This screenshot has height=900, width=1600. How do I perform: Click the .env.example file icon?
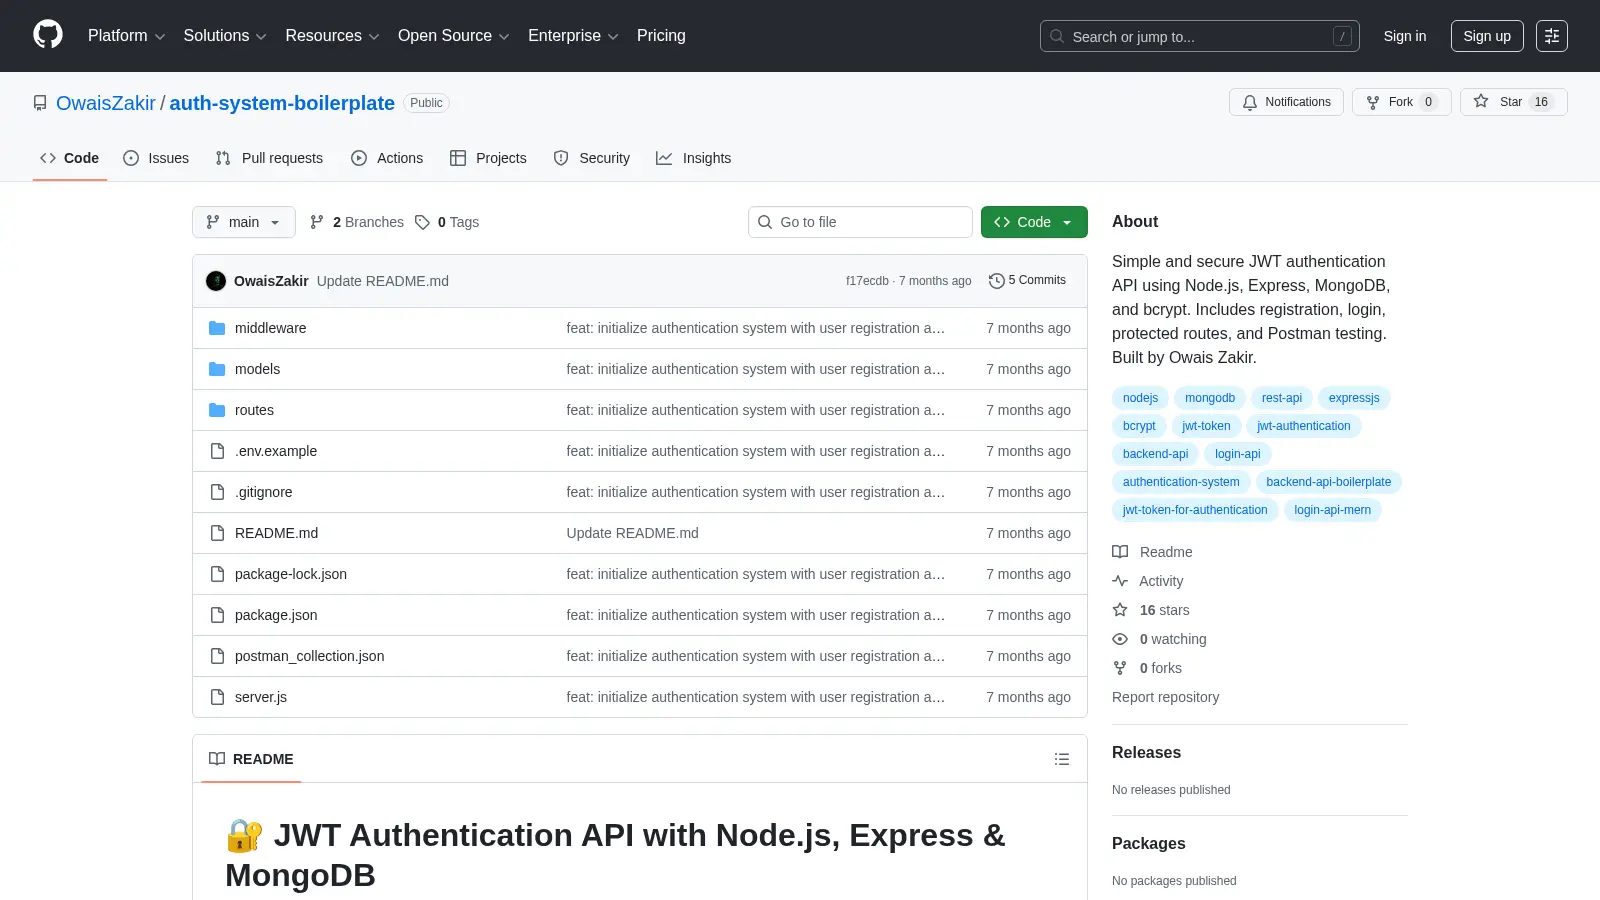(217, 451)
